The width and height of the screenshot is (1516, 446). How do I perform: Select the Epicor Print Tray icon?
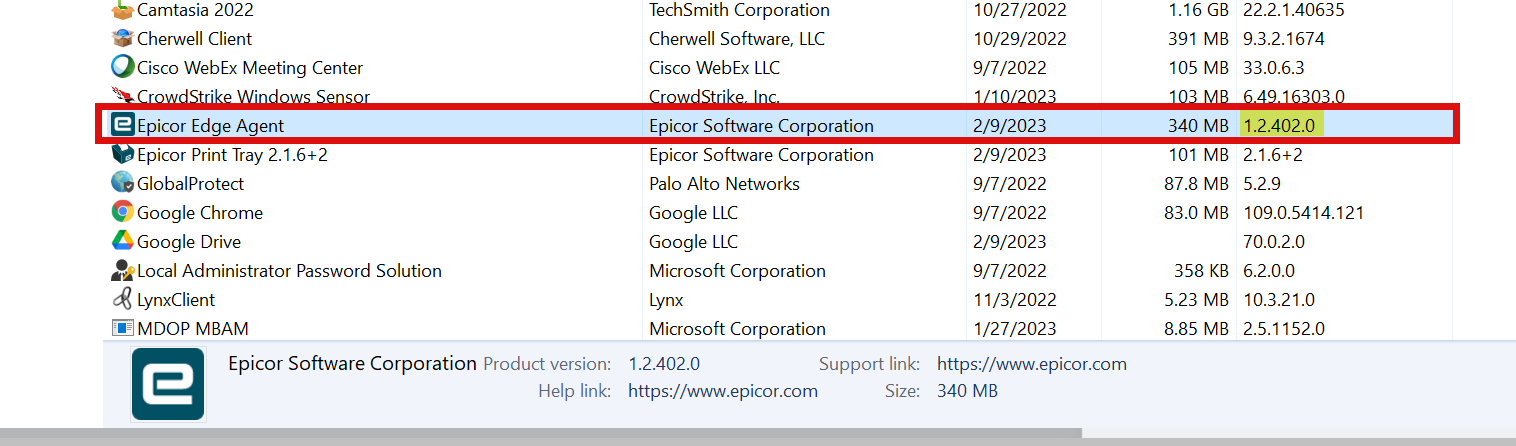(x=122, y=155)
